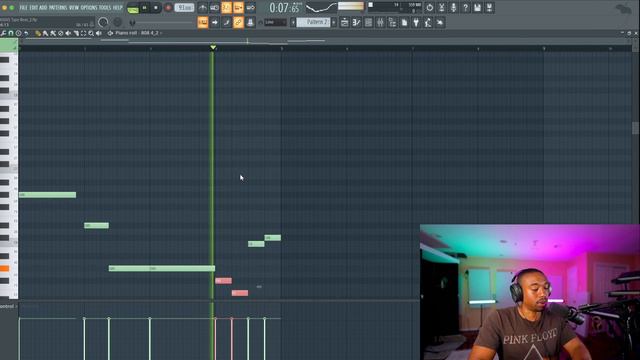The image size is (640, 360).
Task: Toggle loop recording button
Action: tap(251, 8)
